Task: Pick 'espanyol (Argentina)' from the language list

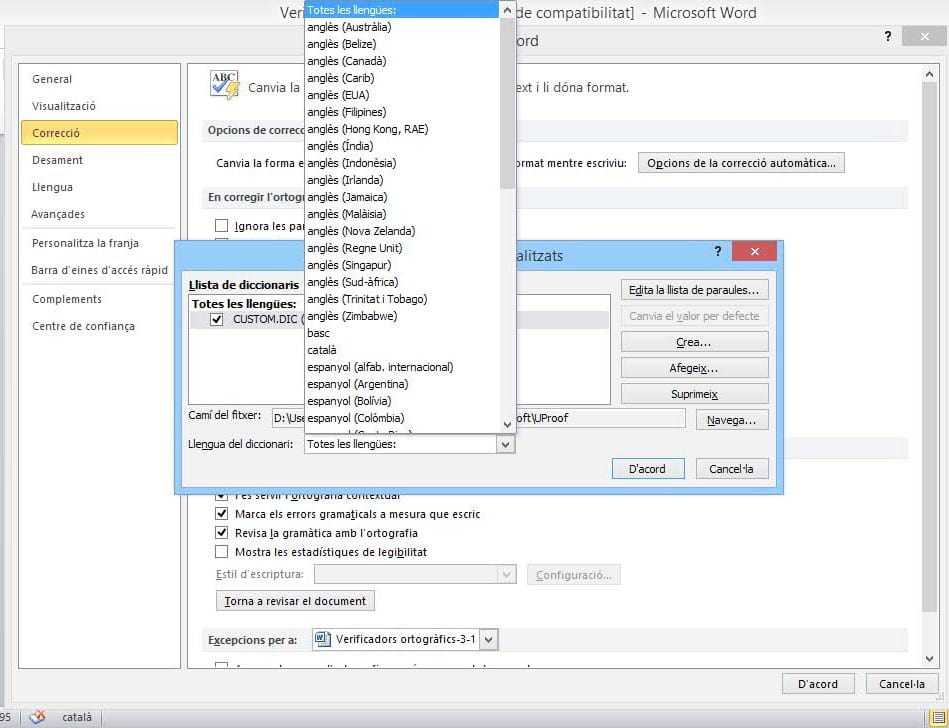Action: (x=357, y=384)
